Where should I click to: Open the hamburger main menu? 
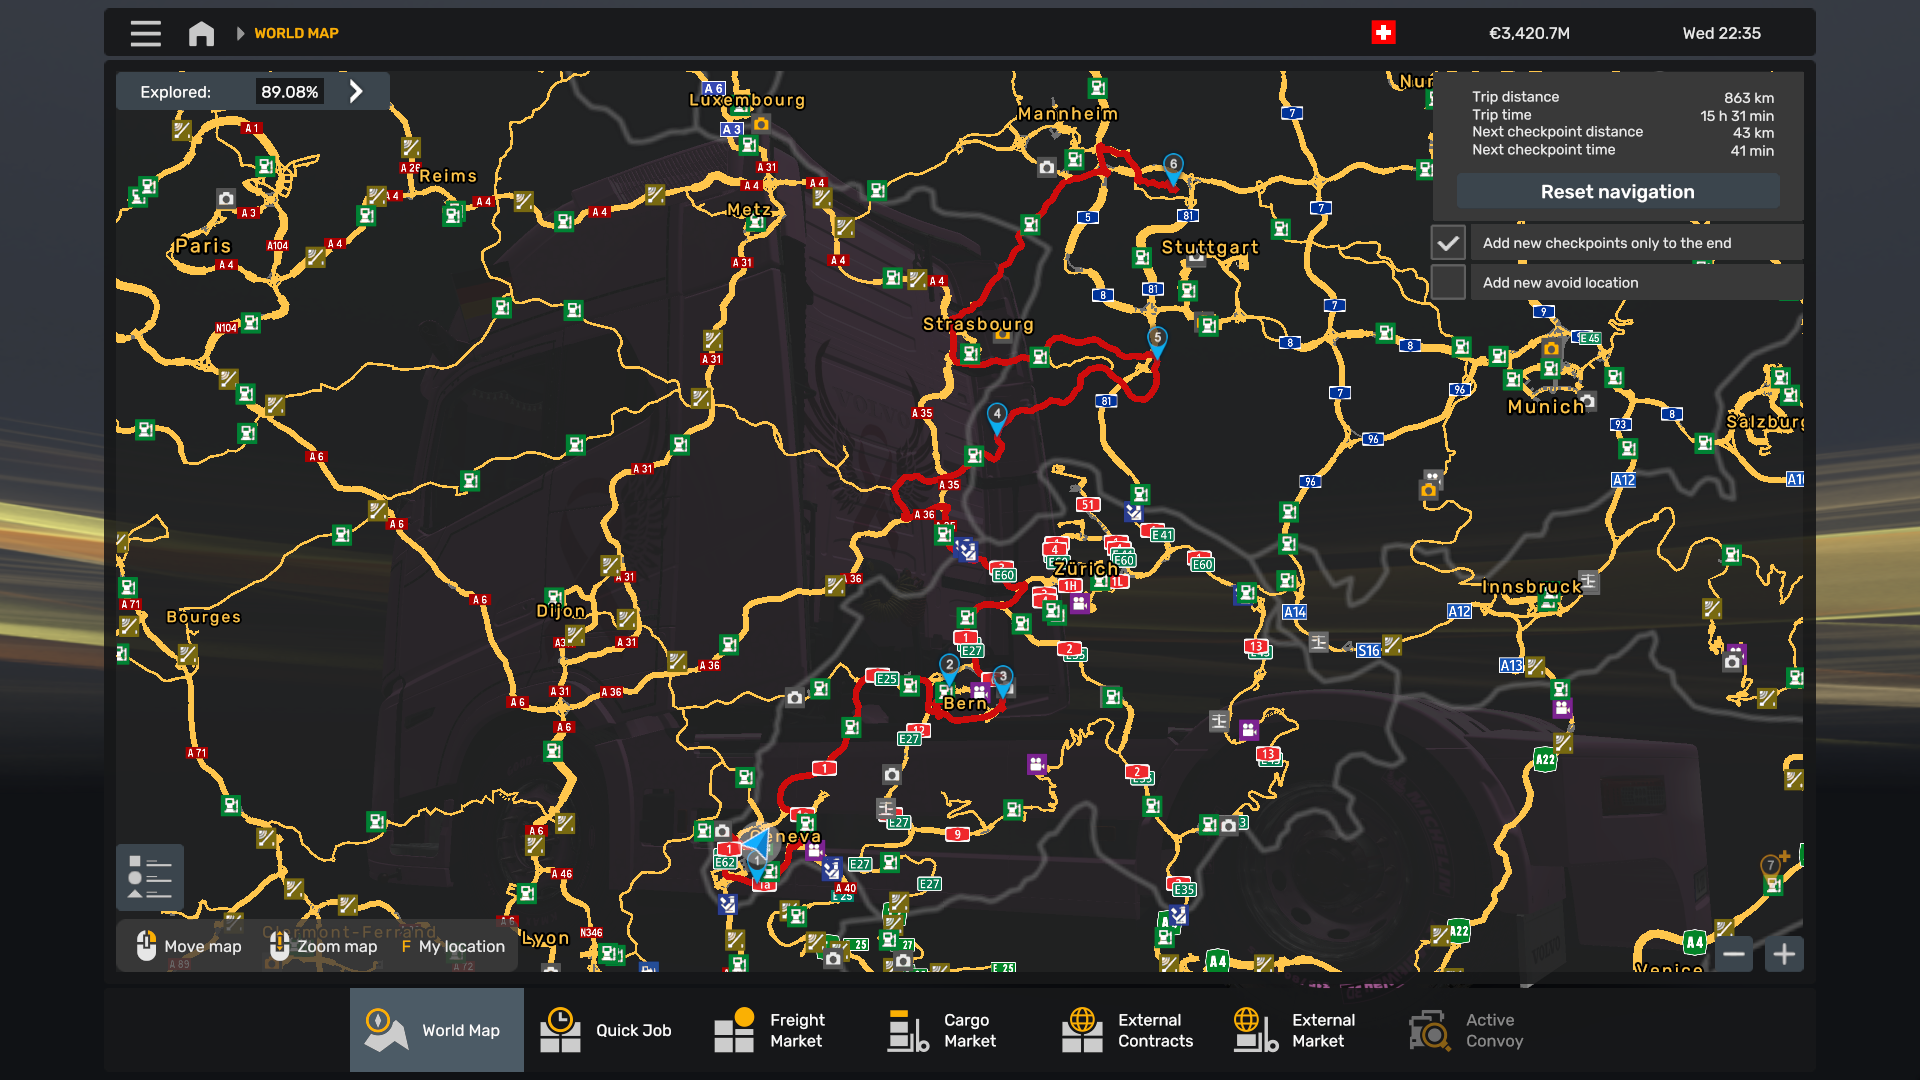145,33
